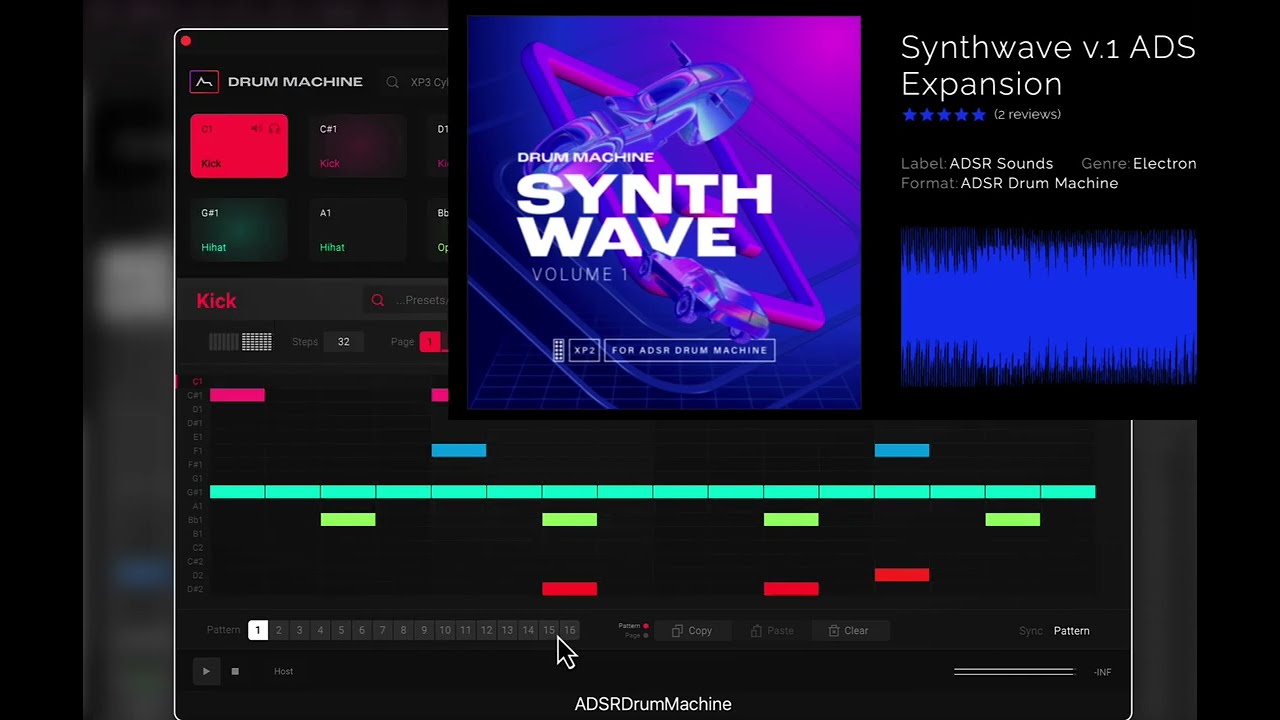Open the Sync Pattern dropdown

[1071, 631]
